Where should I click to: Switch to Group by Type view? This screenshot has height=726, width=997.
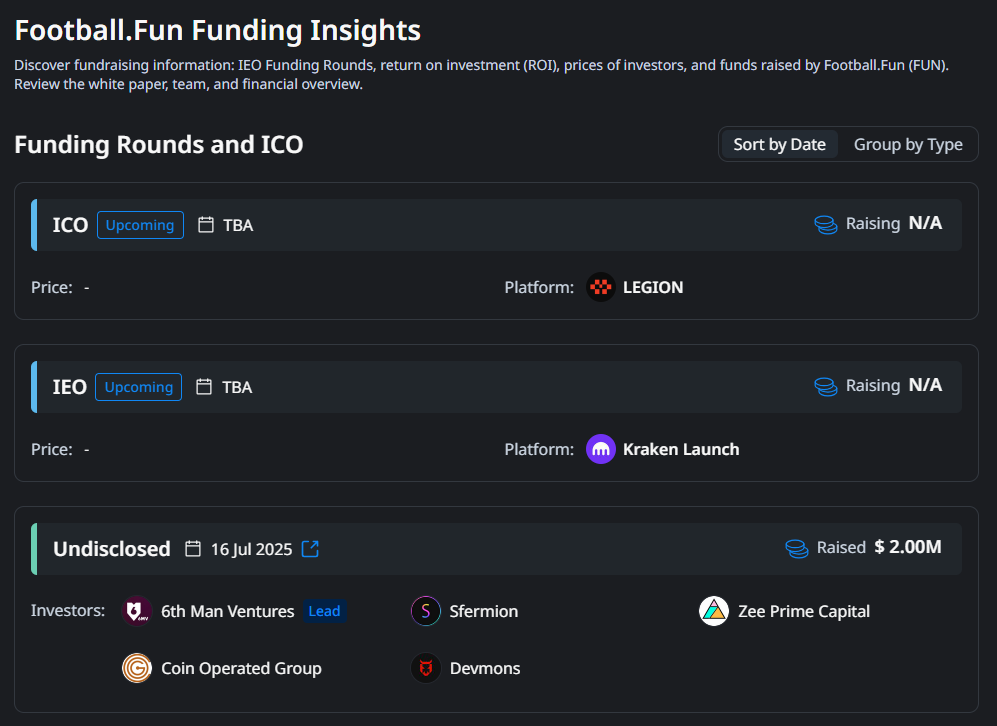coord(908,144)
